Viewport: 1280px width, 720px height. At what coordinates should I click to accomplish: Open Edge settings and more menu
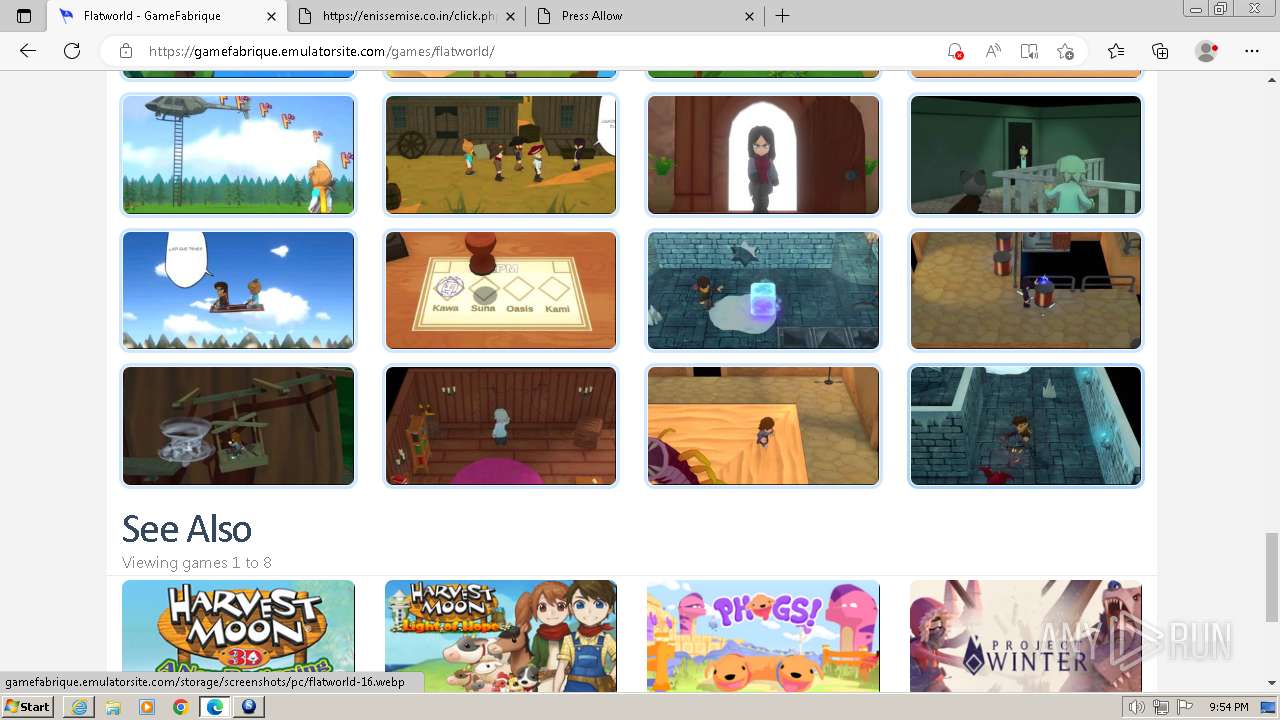click(1252, 51)
